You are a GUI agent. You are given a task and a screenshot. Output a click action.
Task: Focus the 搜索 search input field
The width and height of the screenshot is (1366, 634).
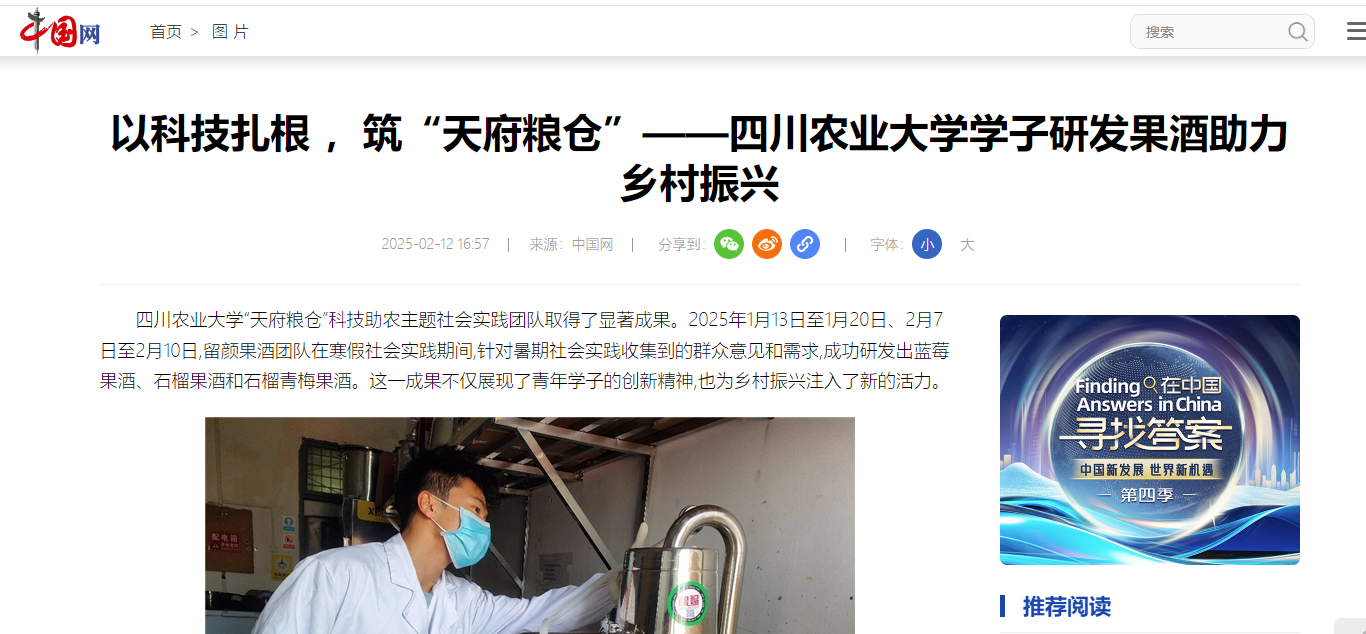click(x=1210, y=32)
